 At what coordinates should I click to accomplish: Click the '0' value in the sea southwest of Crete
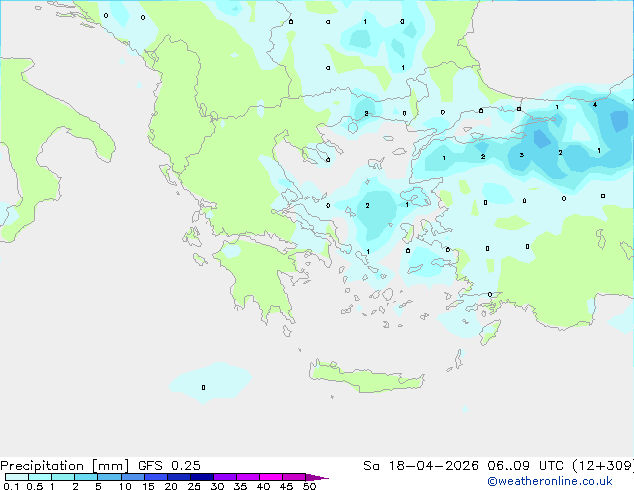203,387
